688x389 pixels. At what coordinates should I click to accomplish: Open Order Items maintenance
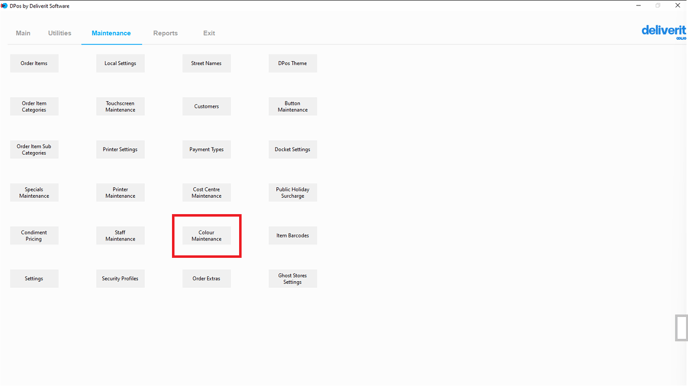click(x=34, y=63)
